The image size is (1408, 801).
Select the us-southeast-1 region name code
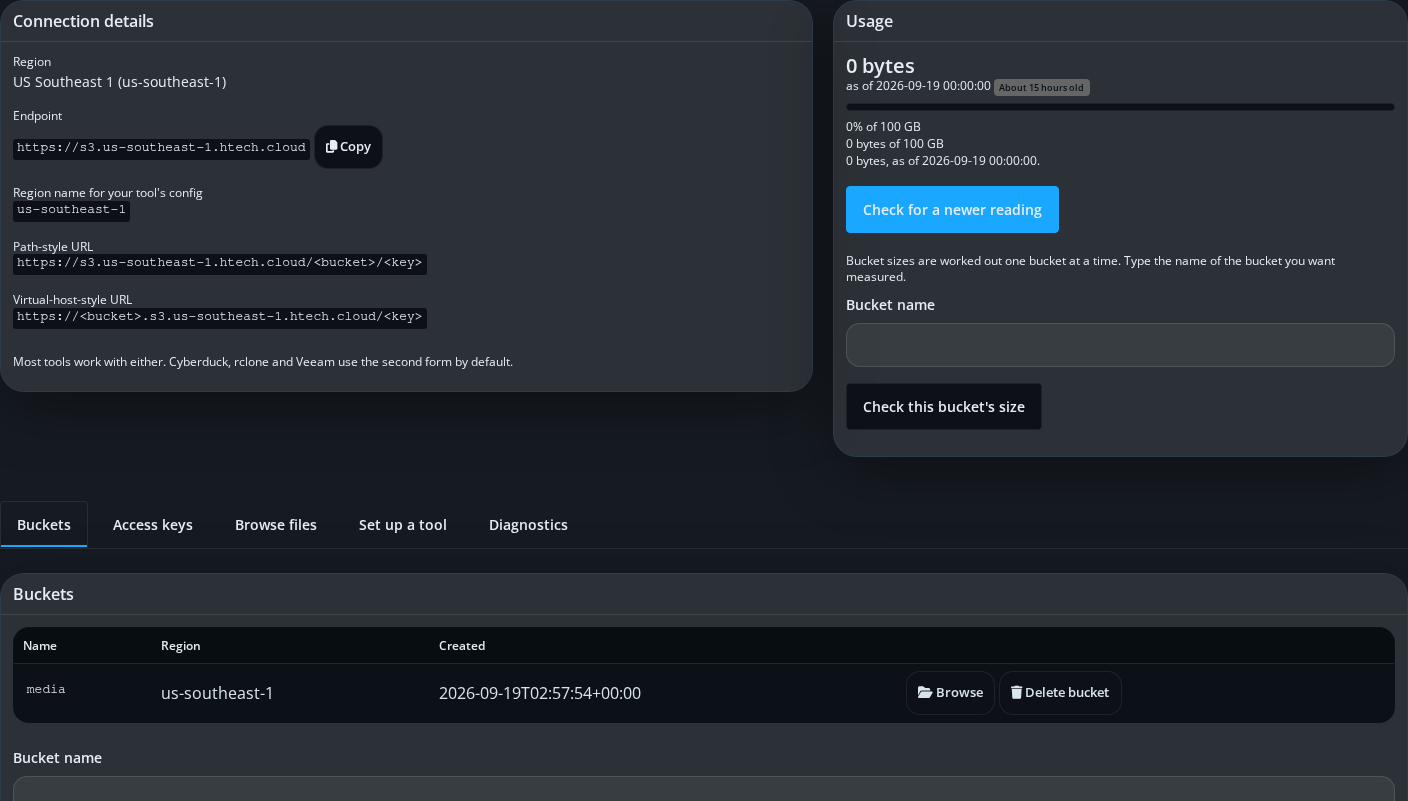pyautogui.click(x=71, y=210)
